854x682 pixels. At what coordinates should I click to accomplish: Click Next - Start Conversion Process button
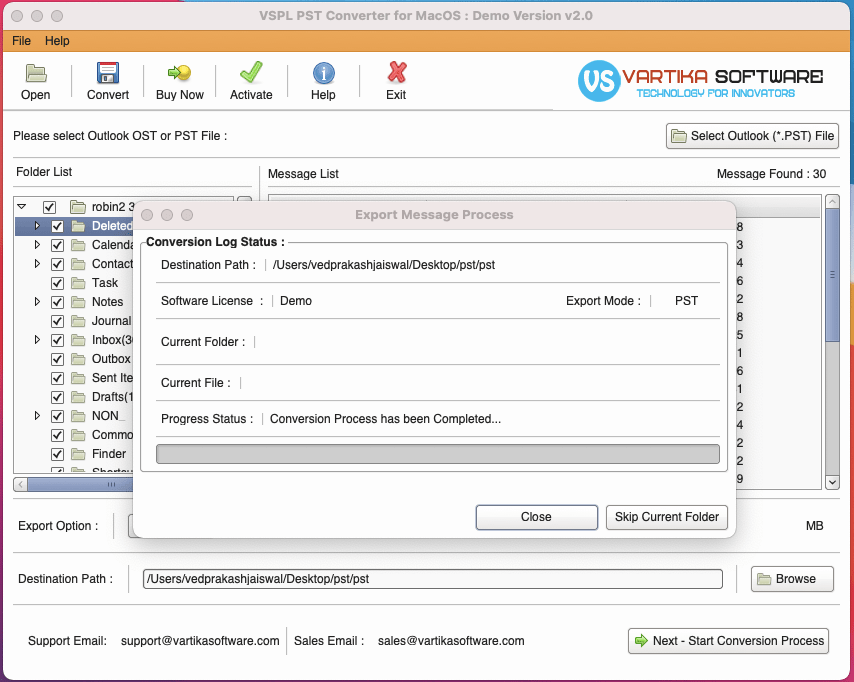point(728,641)
